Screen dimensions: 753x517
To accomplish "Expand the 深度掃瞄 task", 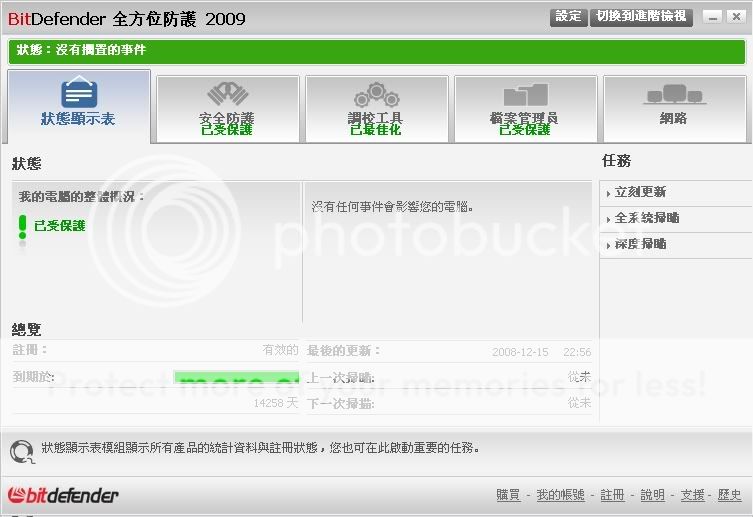I will (x=641, y=244).
